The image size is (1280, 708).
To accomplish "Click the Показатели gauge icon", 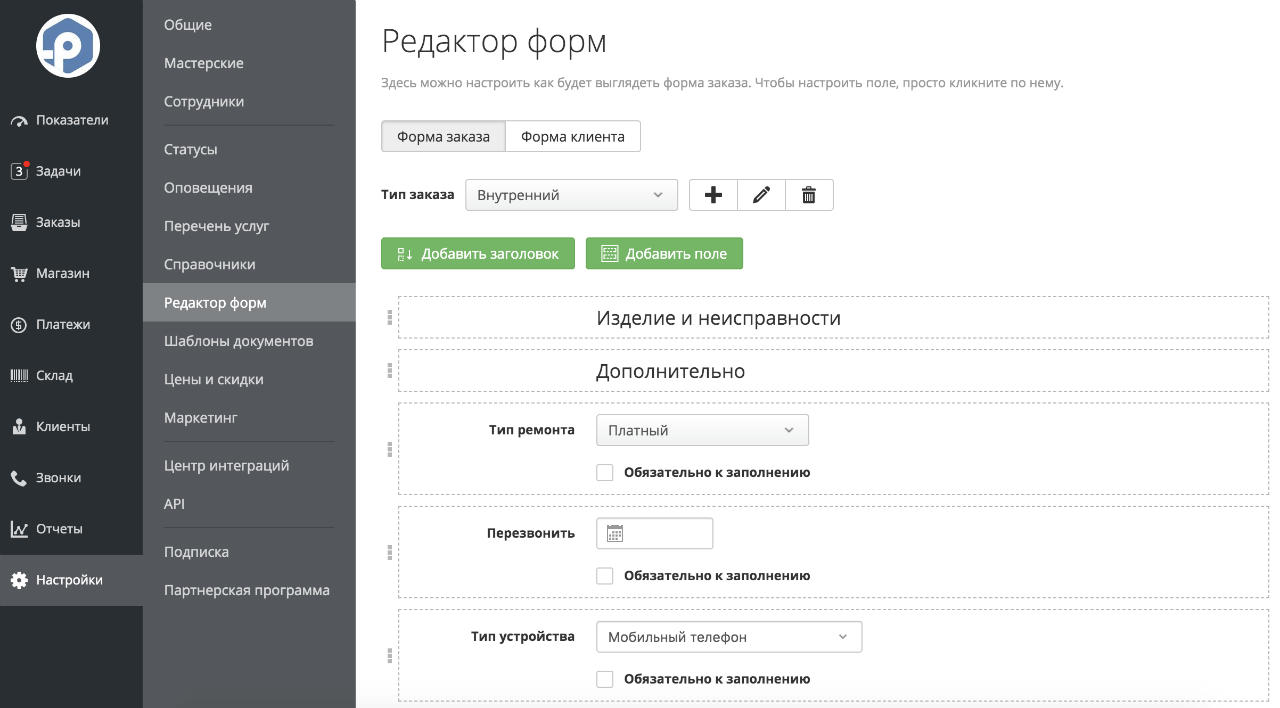I will pos(19,121).
